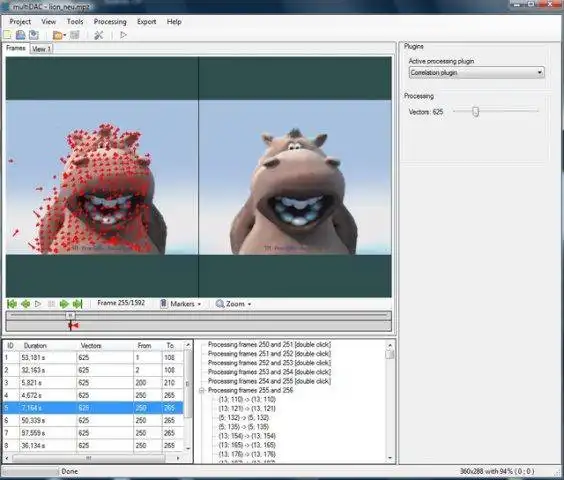
Task: Click the Save project floppy icon
Action: pos(21,35)
